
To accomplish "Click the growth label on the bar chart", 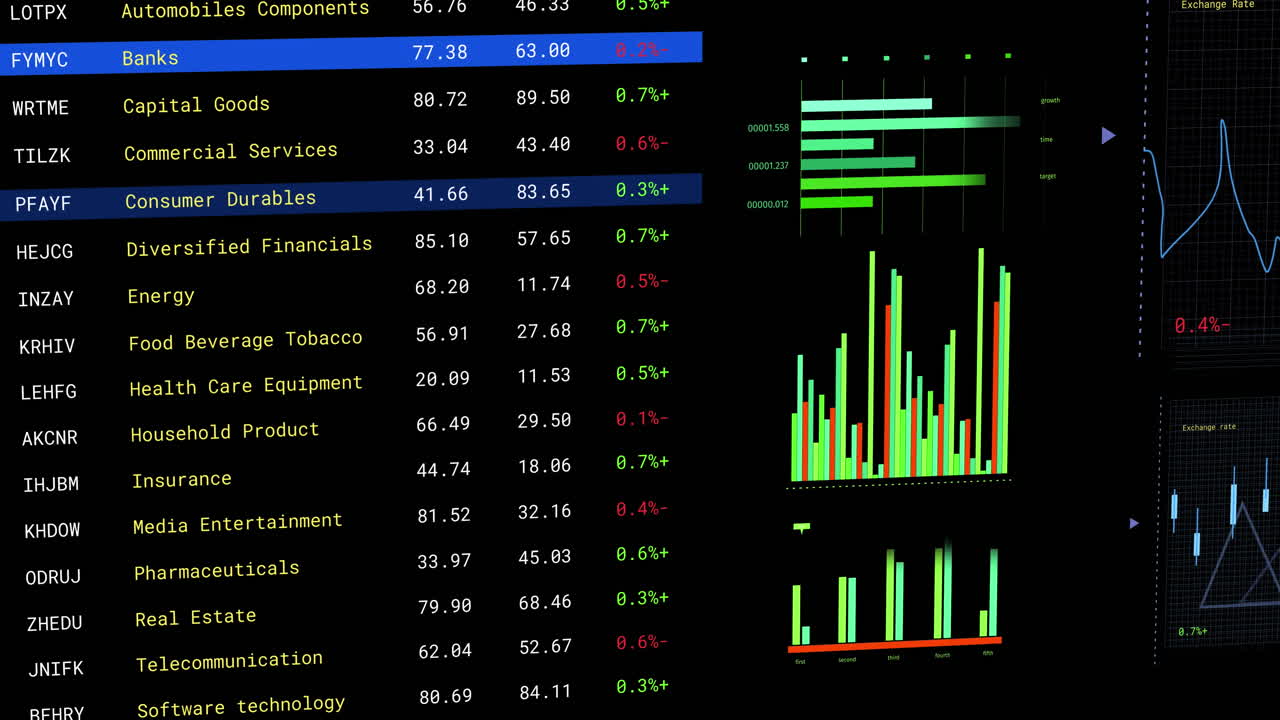I will 1050,100.
